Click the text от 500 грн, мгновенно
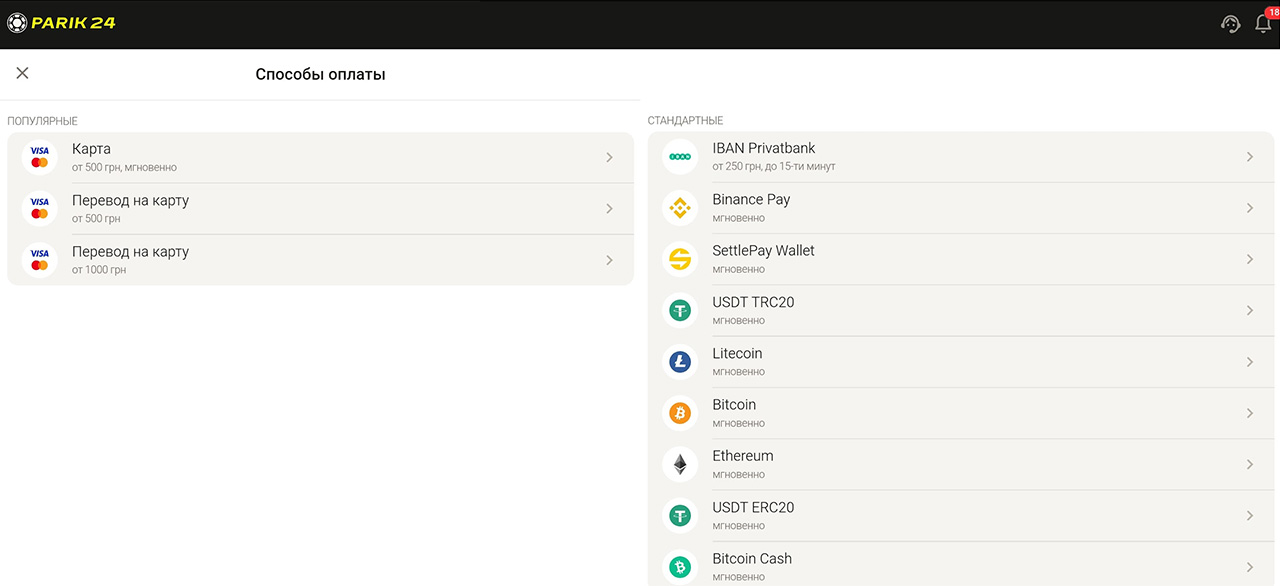 (x=124, y=167)
